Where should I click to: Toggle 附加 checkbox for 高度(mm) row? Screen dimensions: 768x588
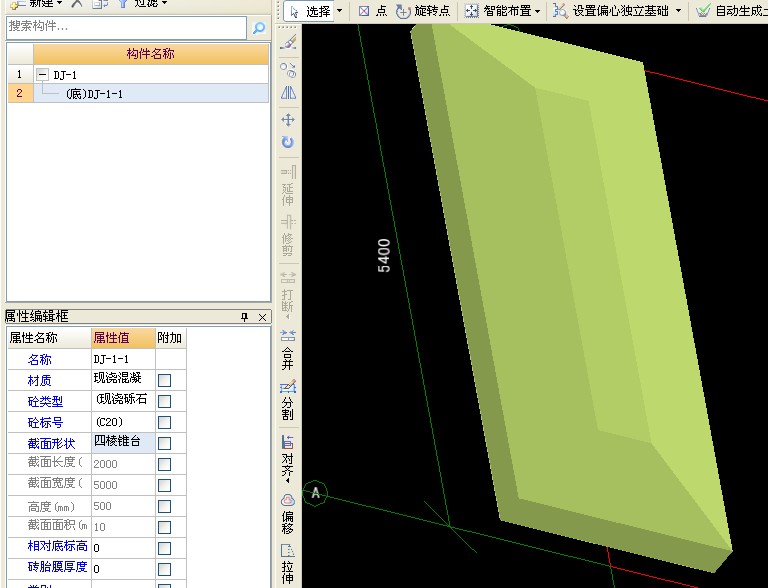coord(165,506)
